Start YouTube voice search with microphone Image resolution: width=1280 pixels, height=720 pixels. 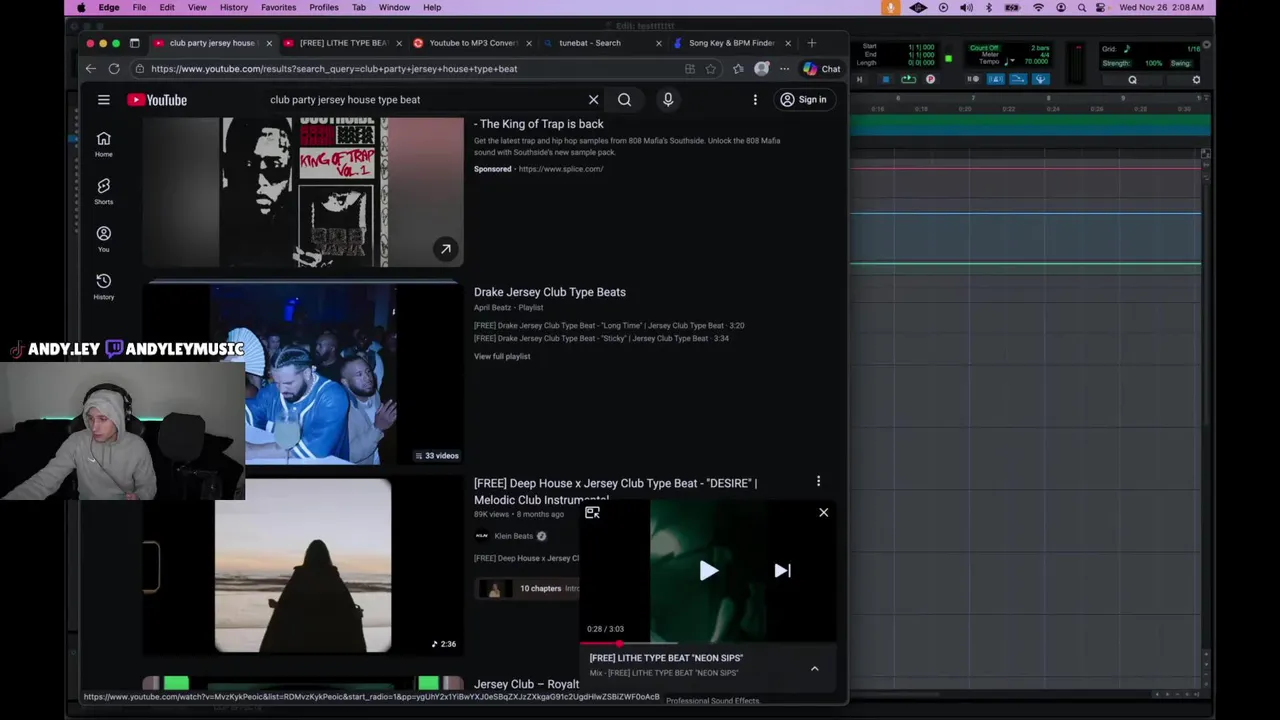coord(668,99)
